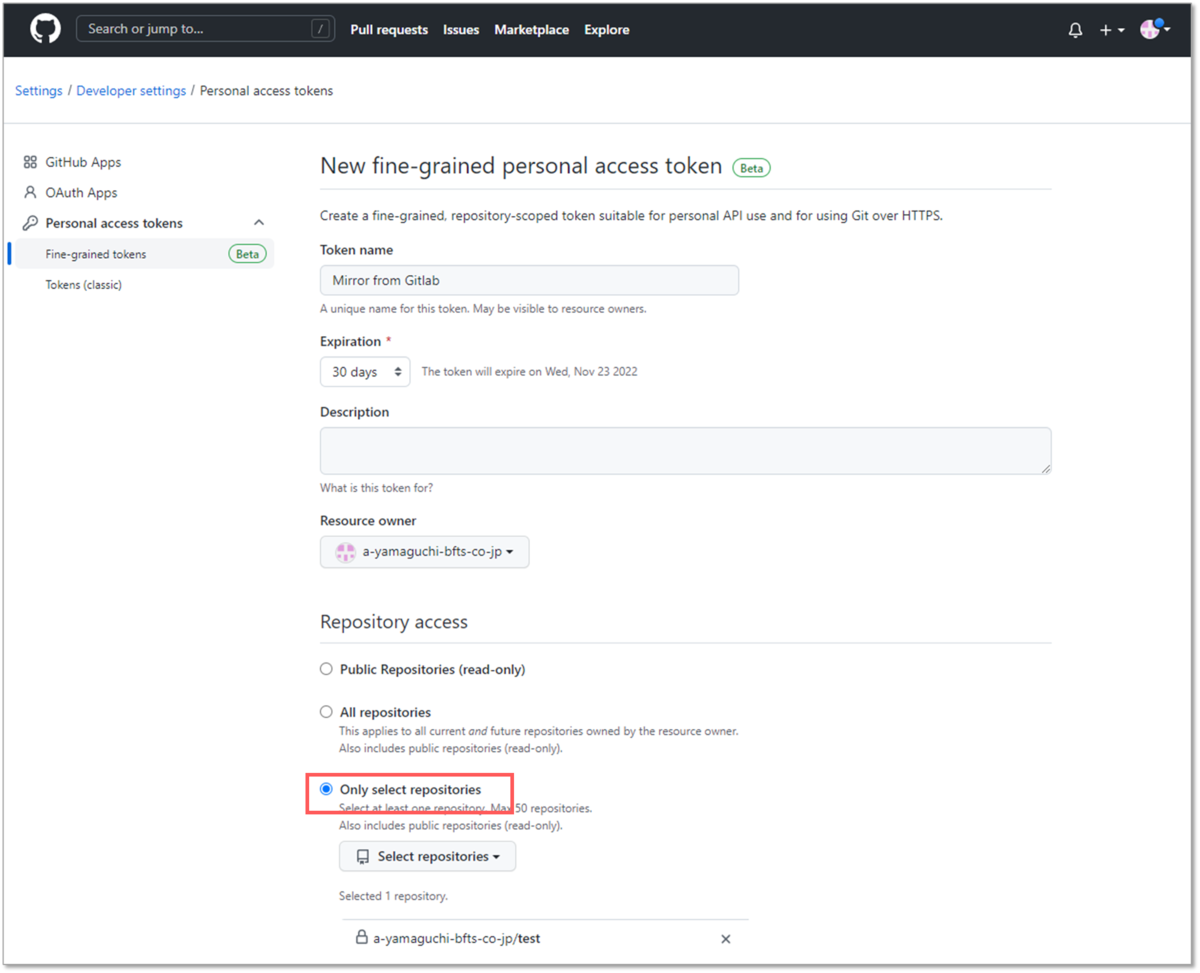Image resolution: width=1200 pixels, height=973 pixels.
Task: Open Explore in top navigation
Action: click(x=607, y=30)
